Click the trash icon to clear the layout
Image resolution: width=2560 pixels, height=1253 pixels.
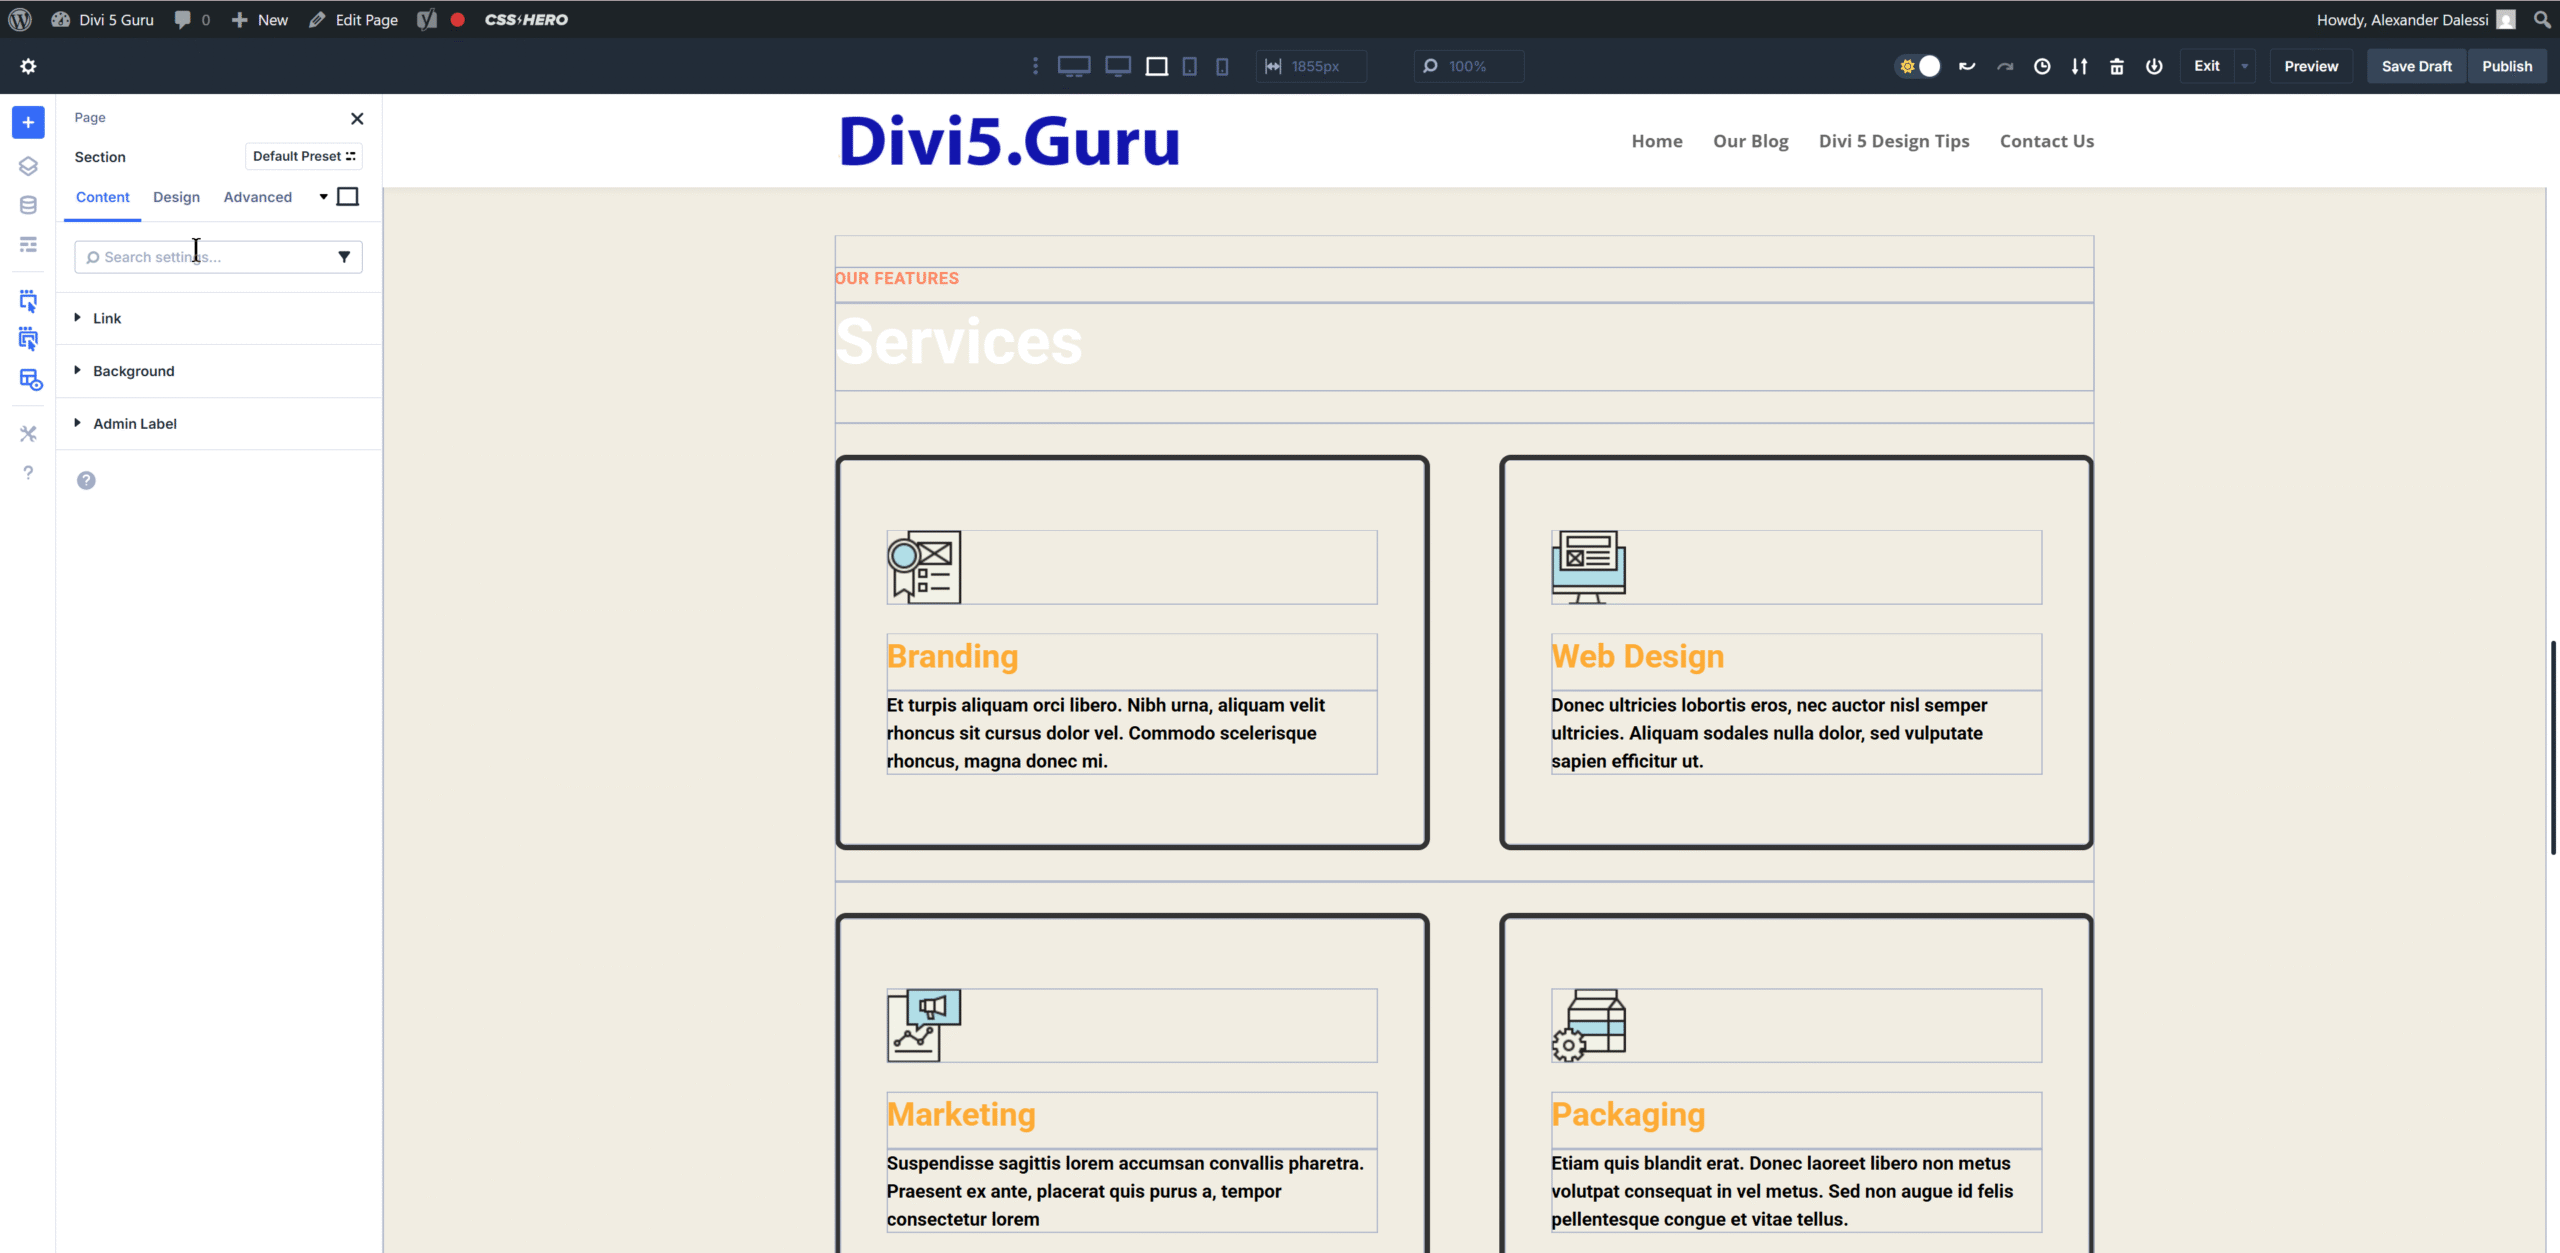click(2116, 66)
